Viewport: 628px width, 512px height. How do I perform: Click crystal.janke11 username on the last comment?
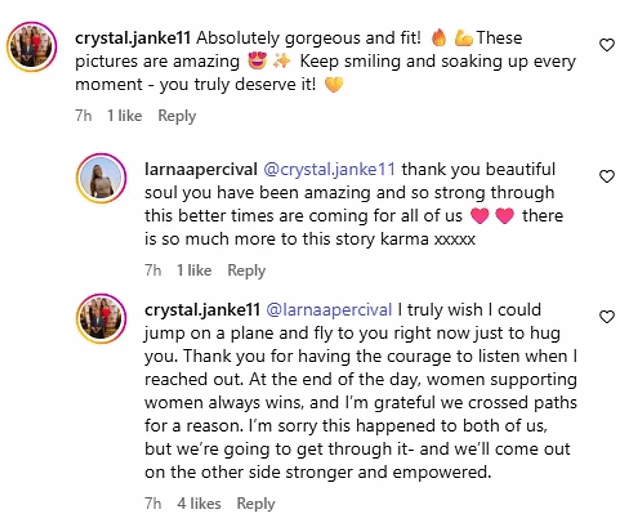[x=204, y=309]
